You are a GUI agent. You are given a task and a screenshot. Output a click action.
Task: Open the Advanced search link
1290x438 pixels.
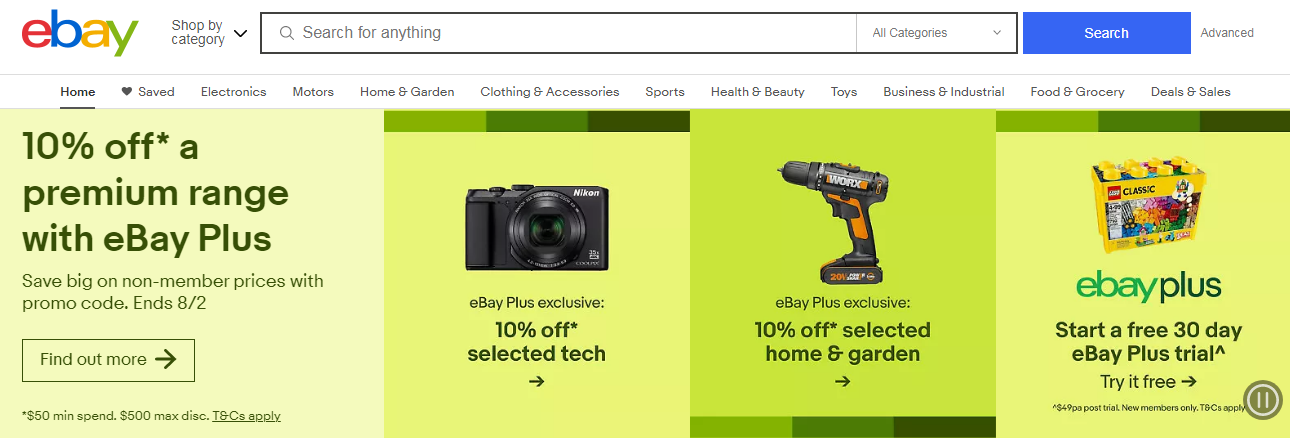(x=1227, y=33)
